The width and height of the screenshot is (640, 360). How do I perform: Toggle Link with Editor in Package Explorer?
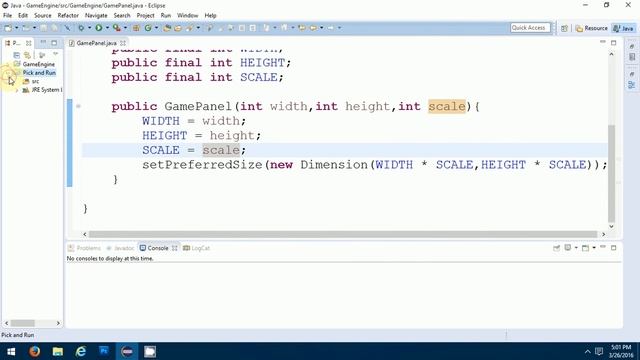pos(27,55)
